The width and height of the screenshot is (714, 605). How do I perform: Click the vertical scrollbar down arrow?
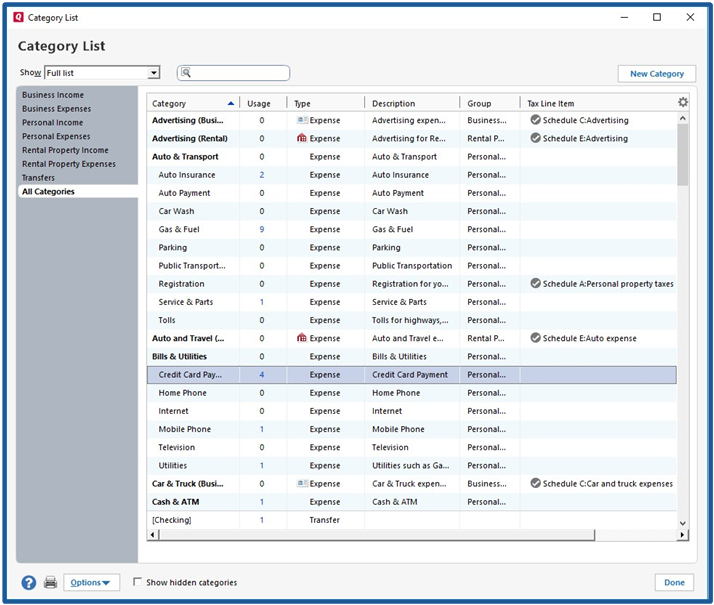[x=683, y=523]
